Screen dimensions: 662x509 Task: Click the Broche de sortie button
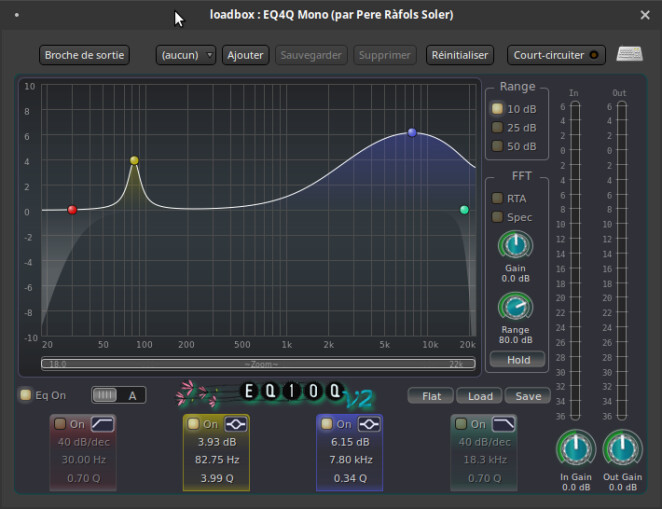point(85,55)
